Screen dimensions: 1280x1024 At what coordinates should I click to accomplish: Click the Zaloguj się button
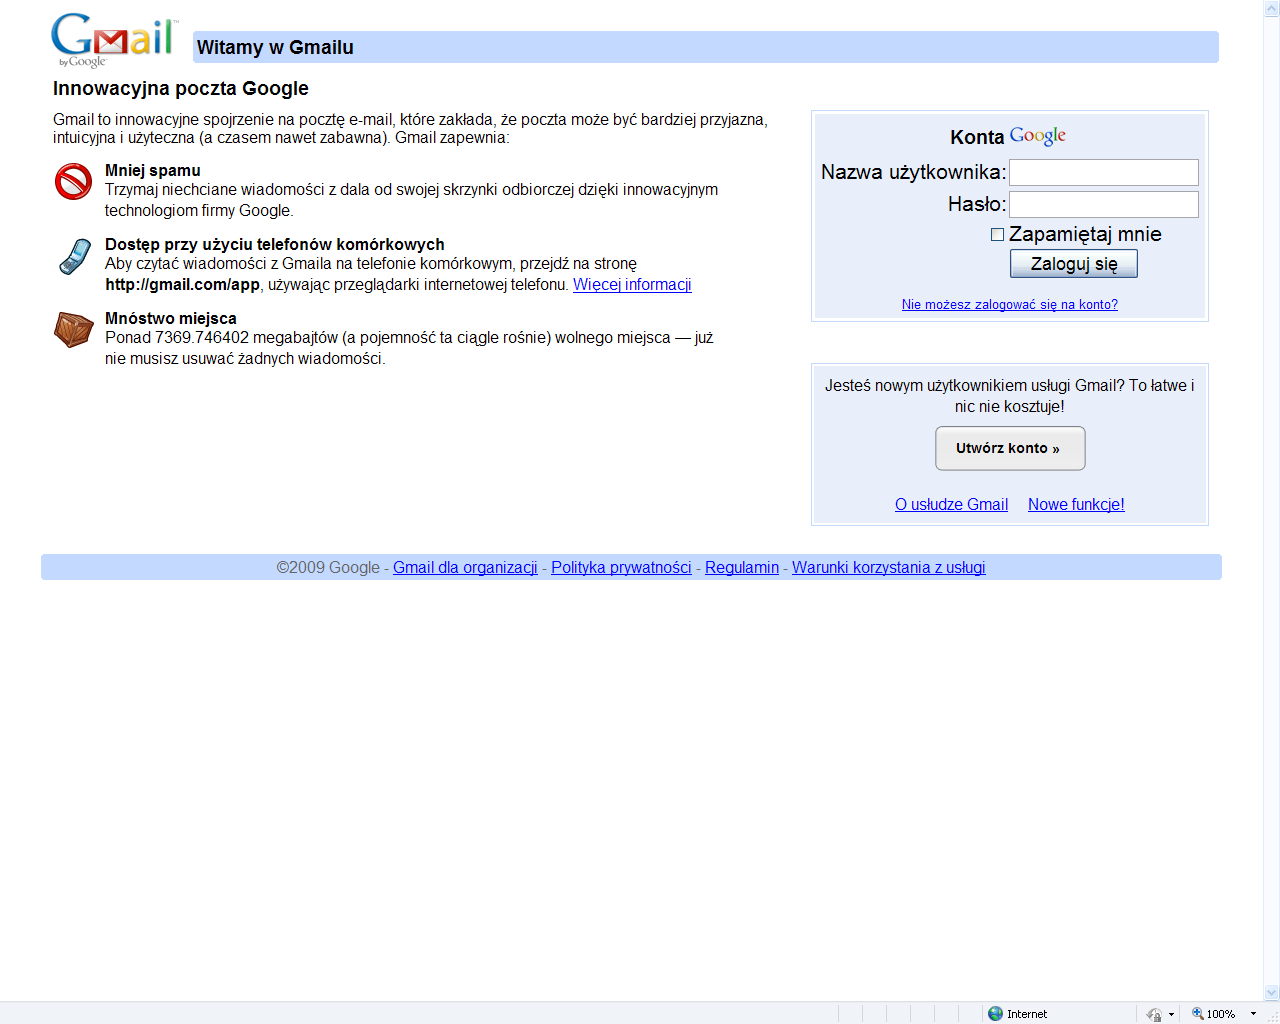(1074, 264)
